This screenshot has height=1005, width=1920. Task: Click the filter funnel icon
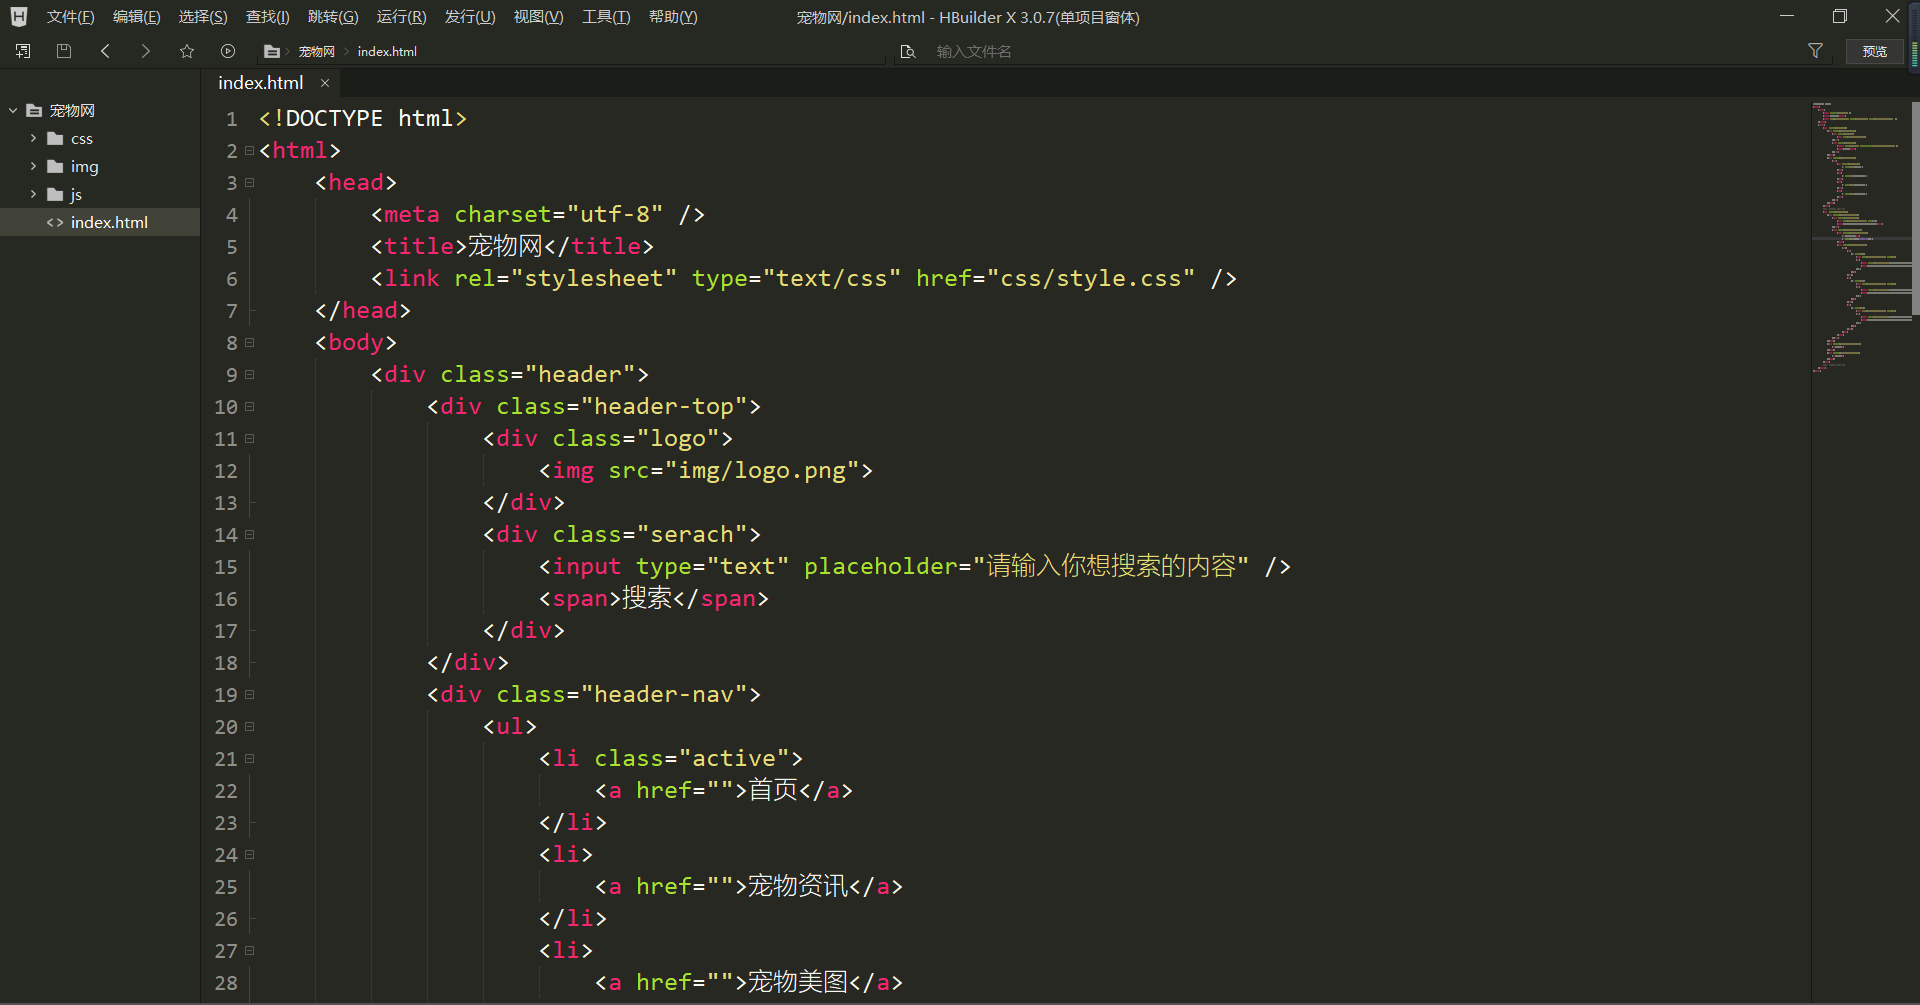click(1815, 51)
